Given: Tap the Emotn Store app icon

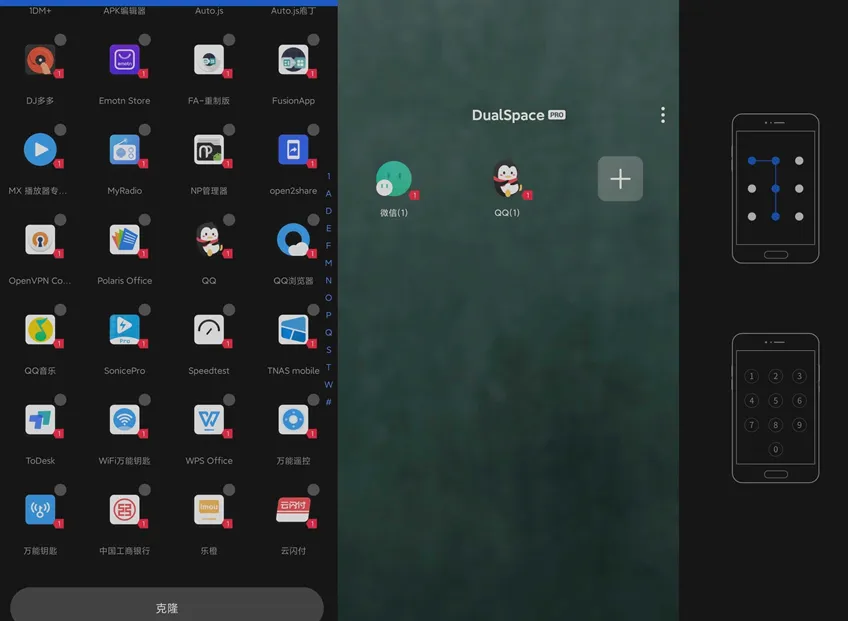Looking at the screenshot, I should coord(124,60).
